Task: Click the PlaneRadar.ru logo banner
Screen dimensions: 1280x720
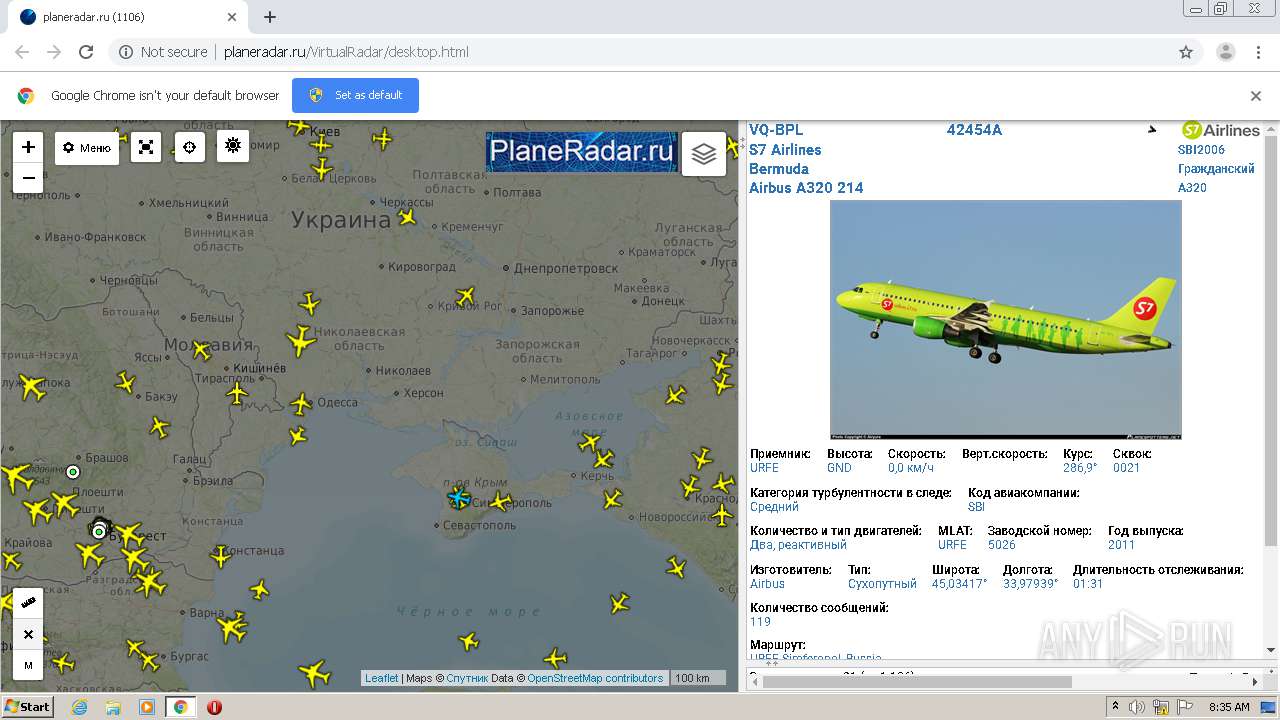Action: [581, 151]
